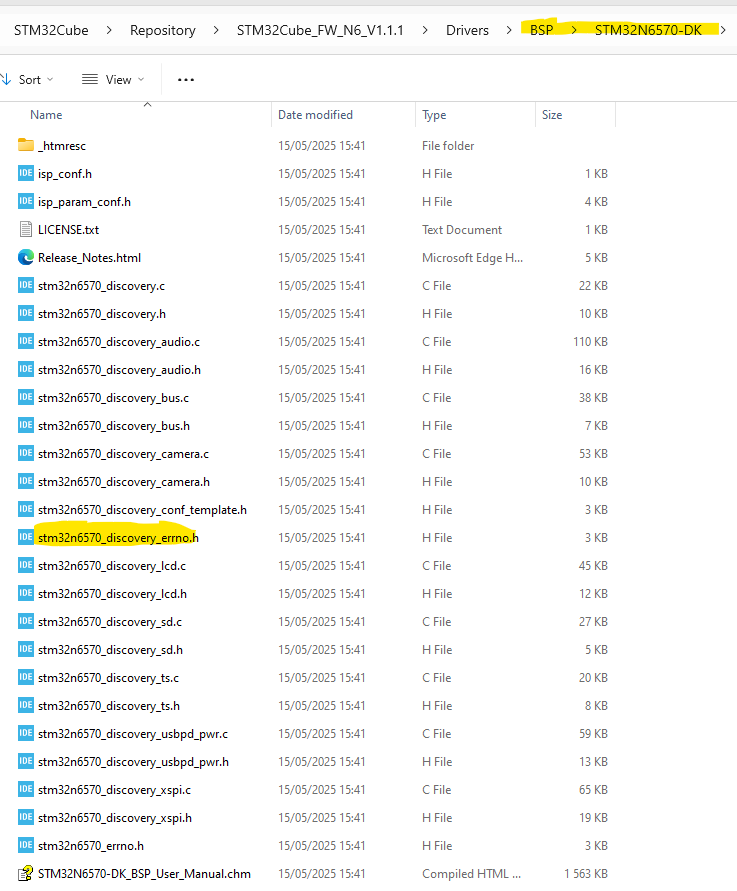
Task: Click the stm32n6570_discovery_camera.h file icon
Action: coord(26,481)
